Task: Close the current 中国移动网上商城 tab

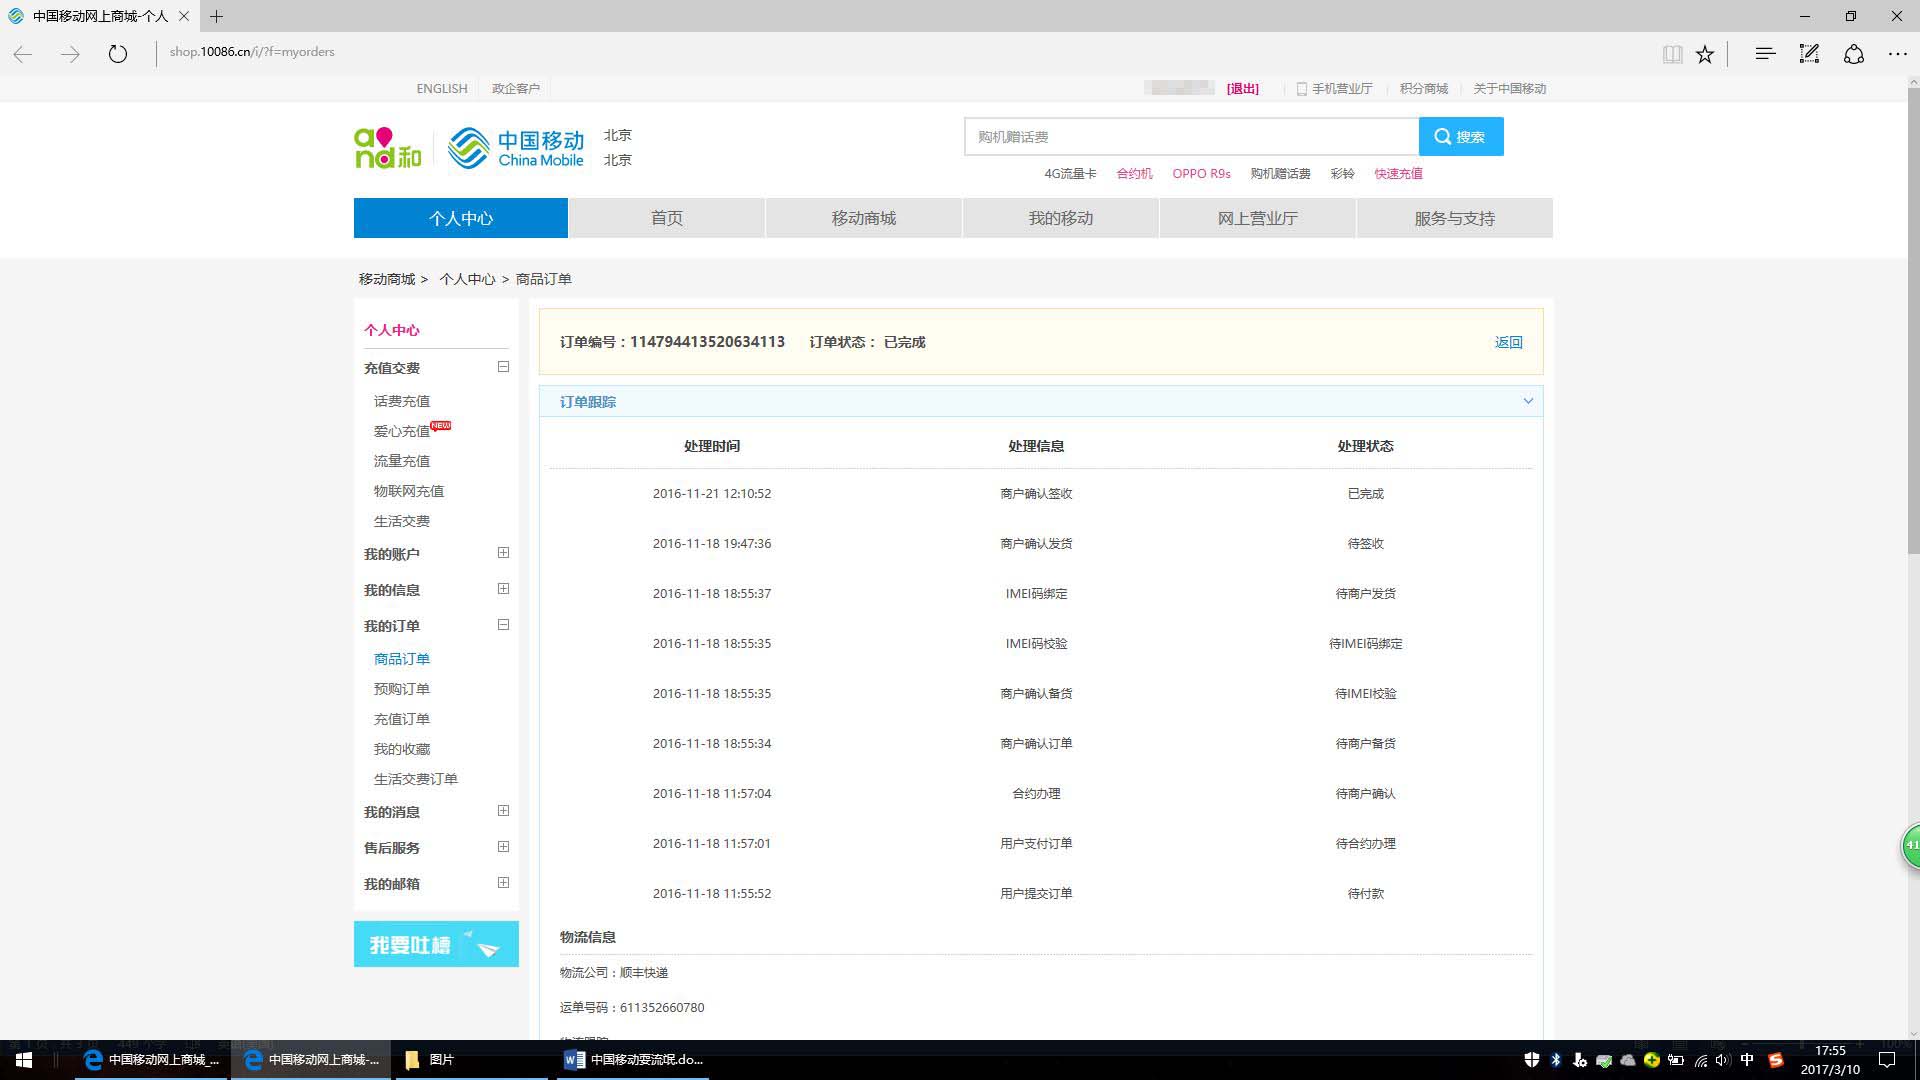Action: [x=184, y=16]
